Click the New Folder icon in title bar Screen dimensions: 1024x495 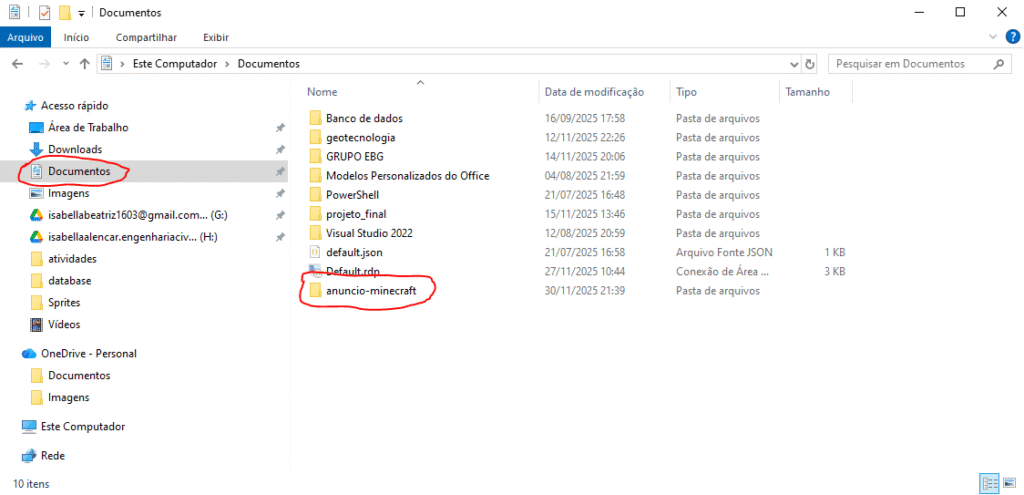tap(64, 13)
